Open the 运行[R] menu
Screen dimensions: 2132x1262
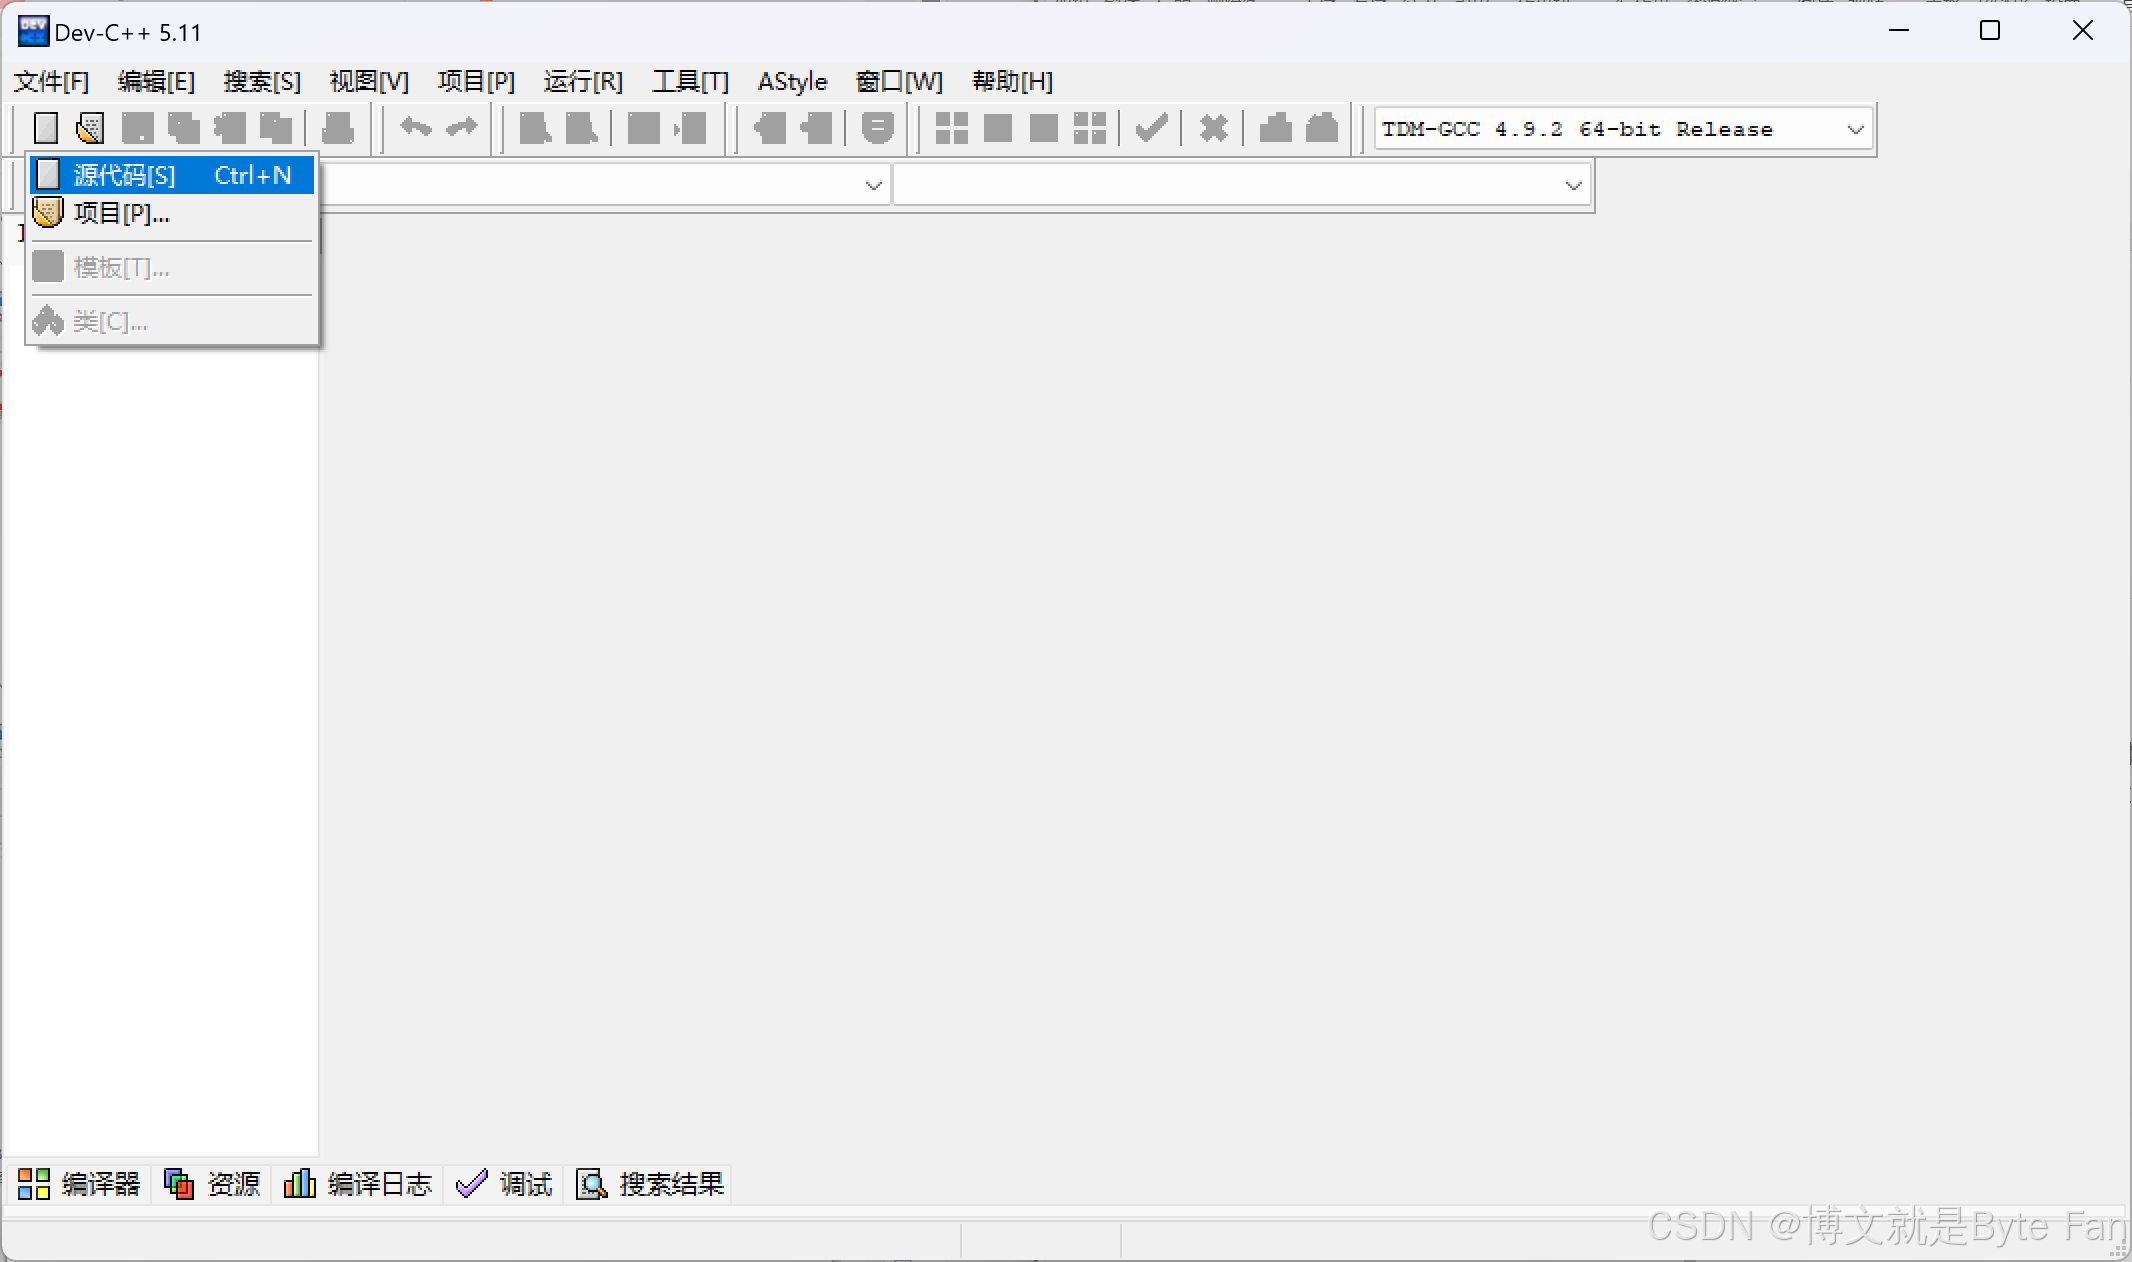(x=583, y=81)
